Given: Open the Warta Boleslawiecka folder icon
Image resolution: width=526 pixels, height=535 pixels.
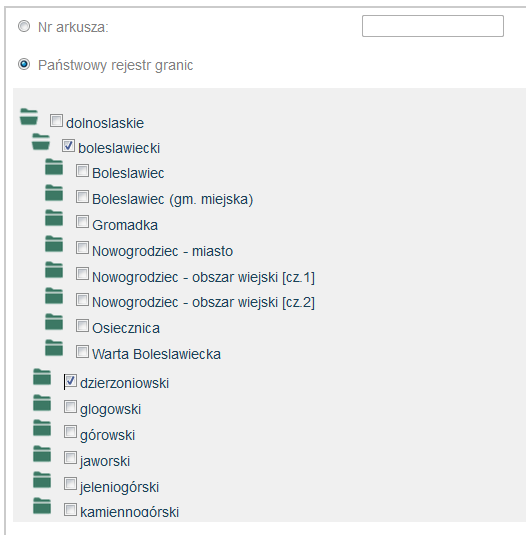Looking at the screenshot, I should pos(54,348).
